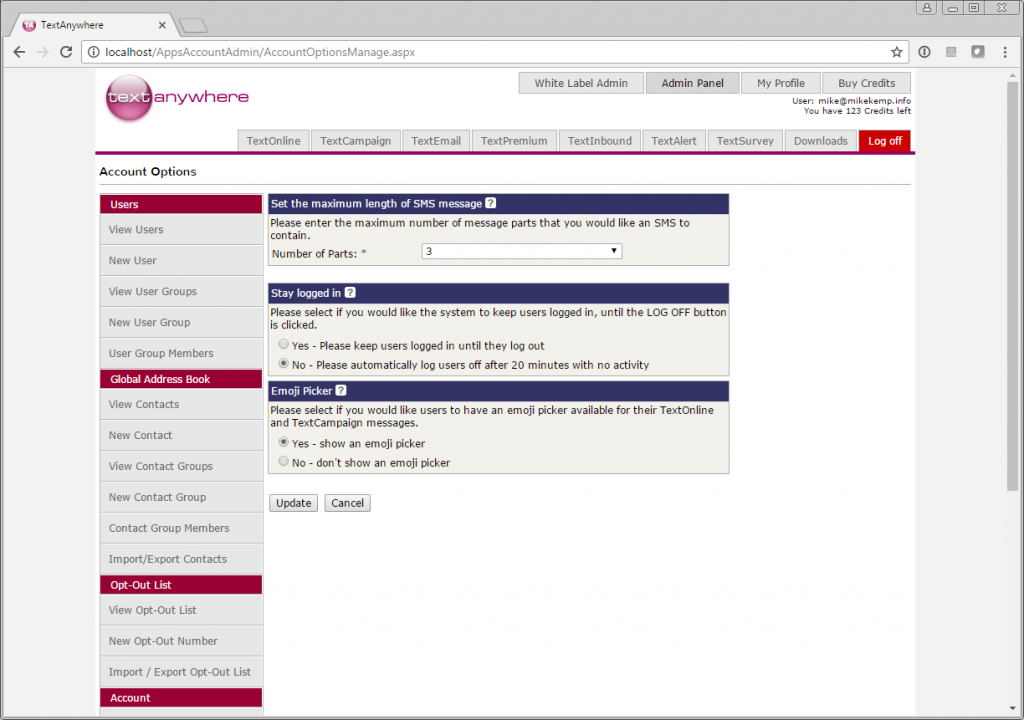Open View User Groups in sidebar
Image resolution: width=1024 pixels, height=720 pixels.
[153, 292]
